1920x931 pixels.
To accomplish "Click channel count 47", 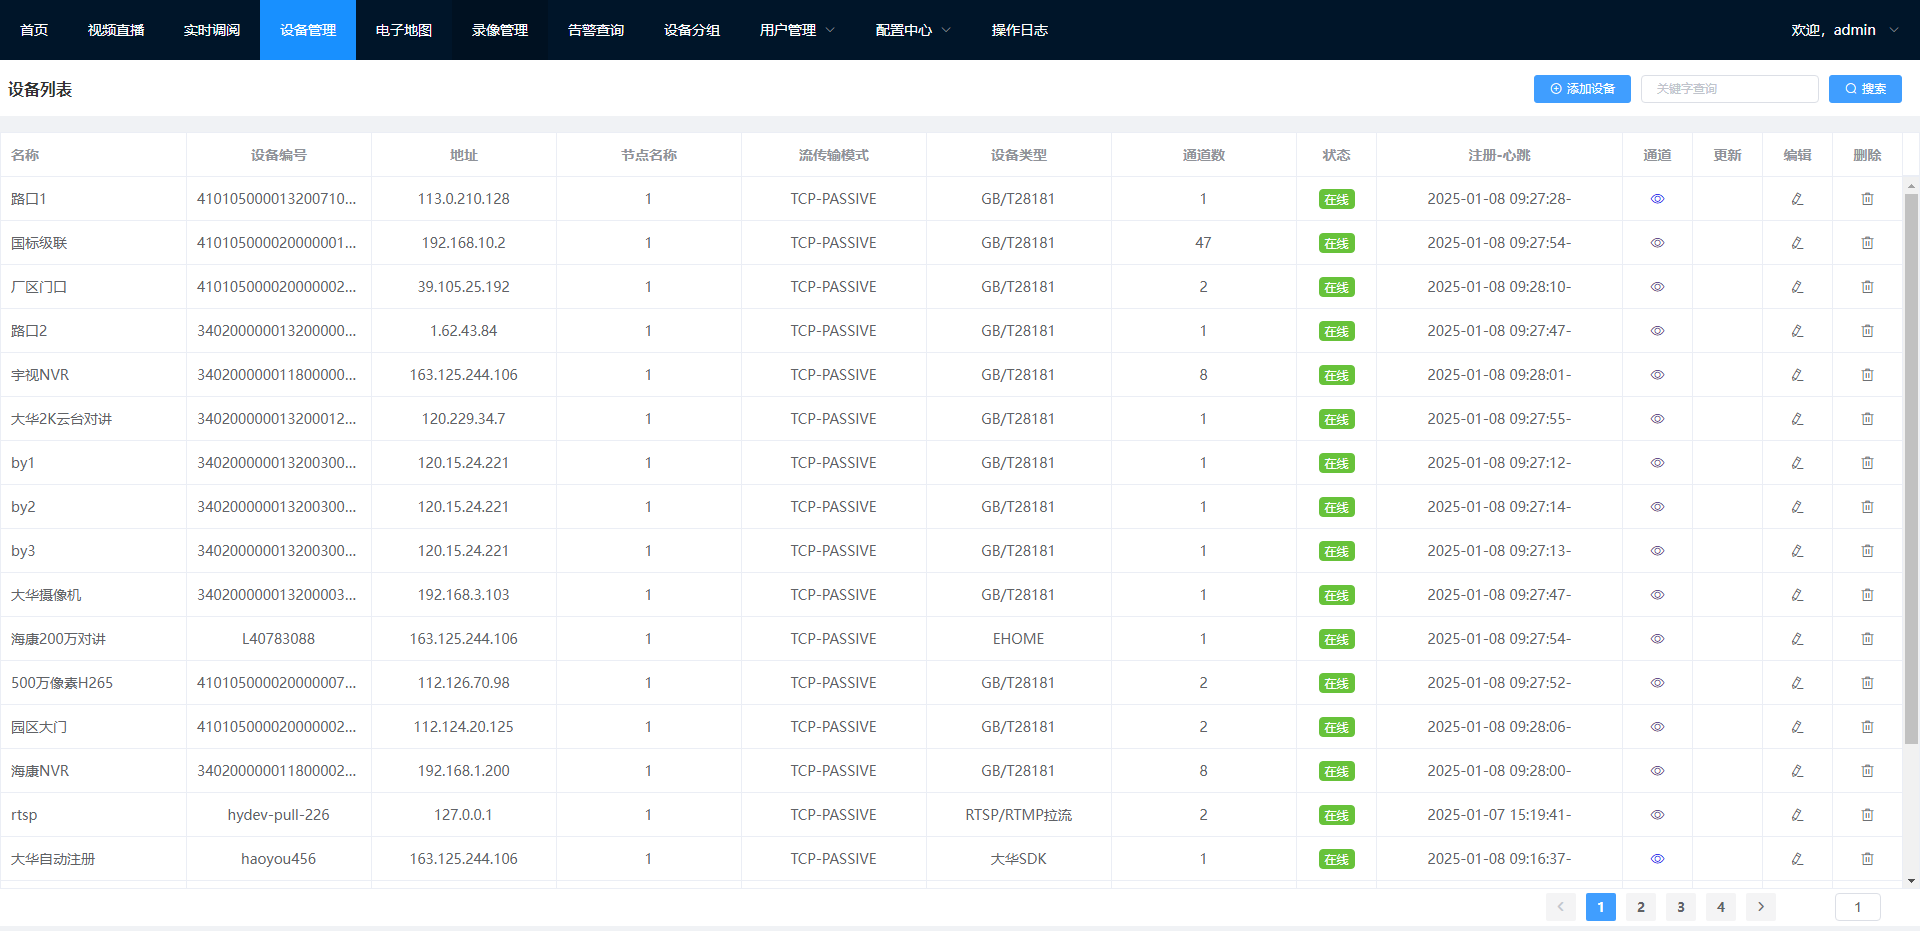I will 1203,243.
